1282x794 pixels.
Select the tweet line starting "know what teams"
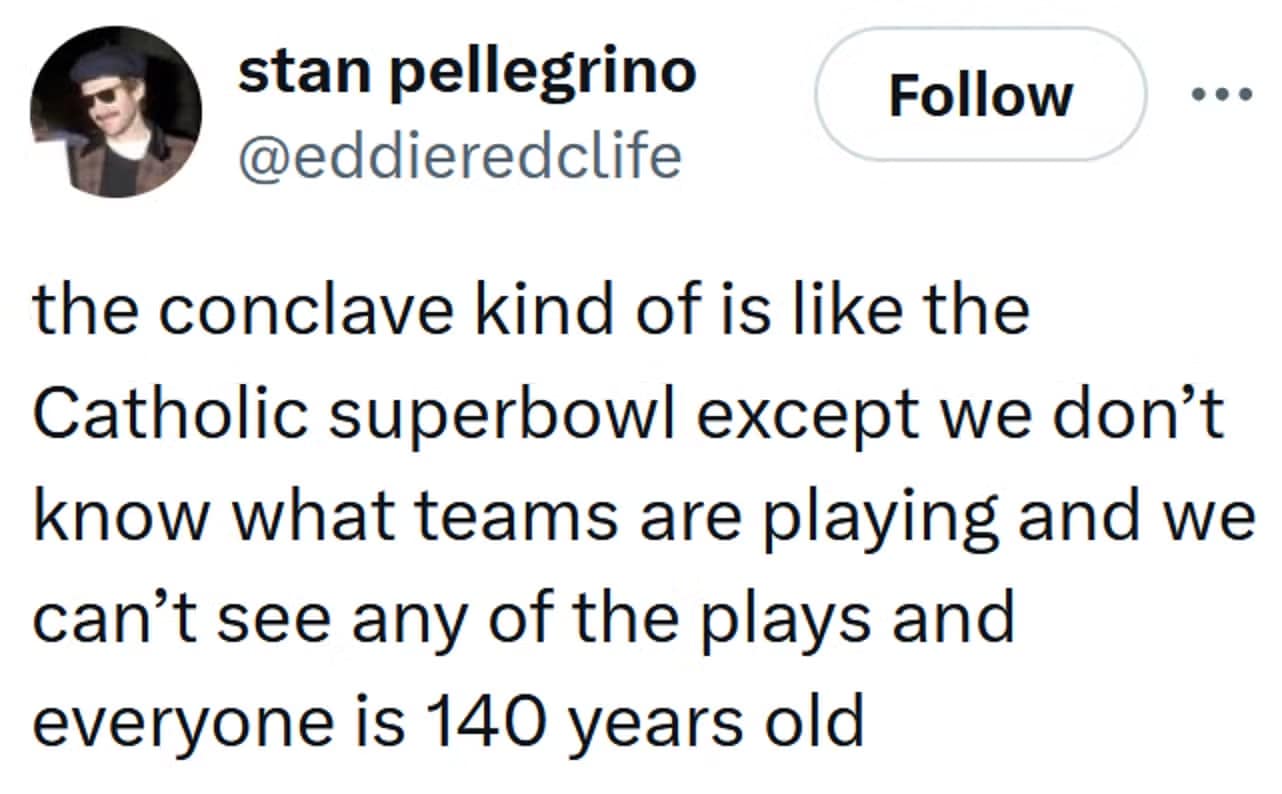(x=645, y=518)
